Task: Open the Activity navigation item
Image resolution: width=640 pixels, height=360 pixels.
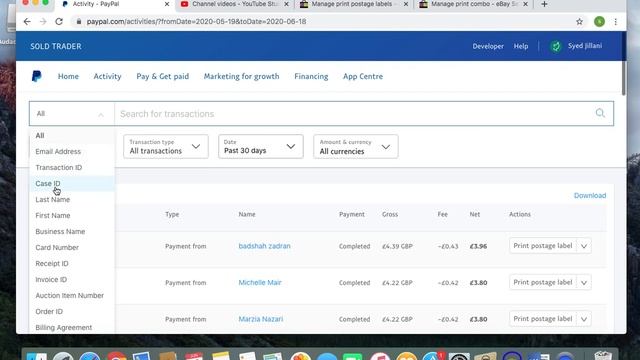Action: click(107, 76)
